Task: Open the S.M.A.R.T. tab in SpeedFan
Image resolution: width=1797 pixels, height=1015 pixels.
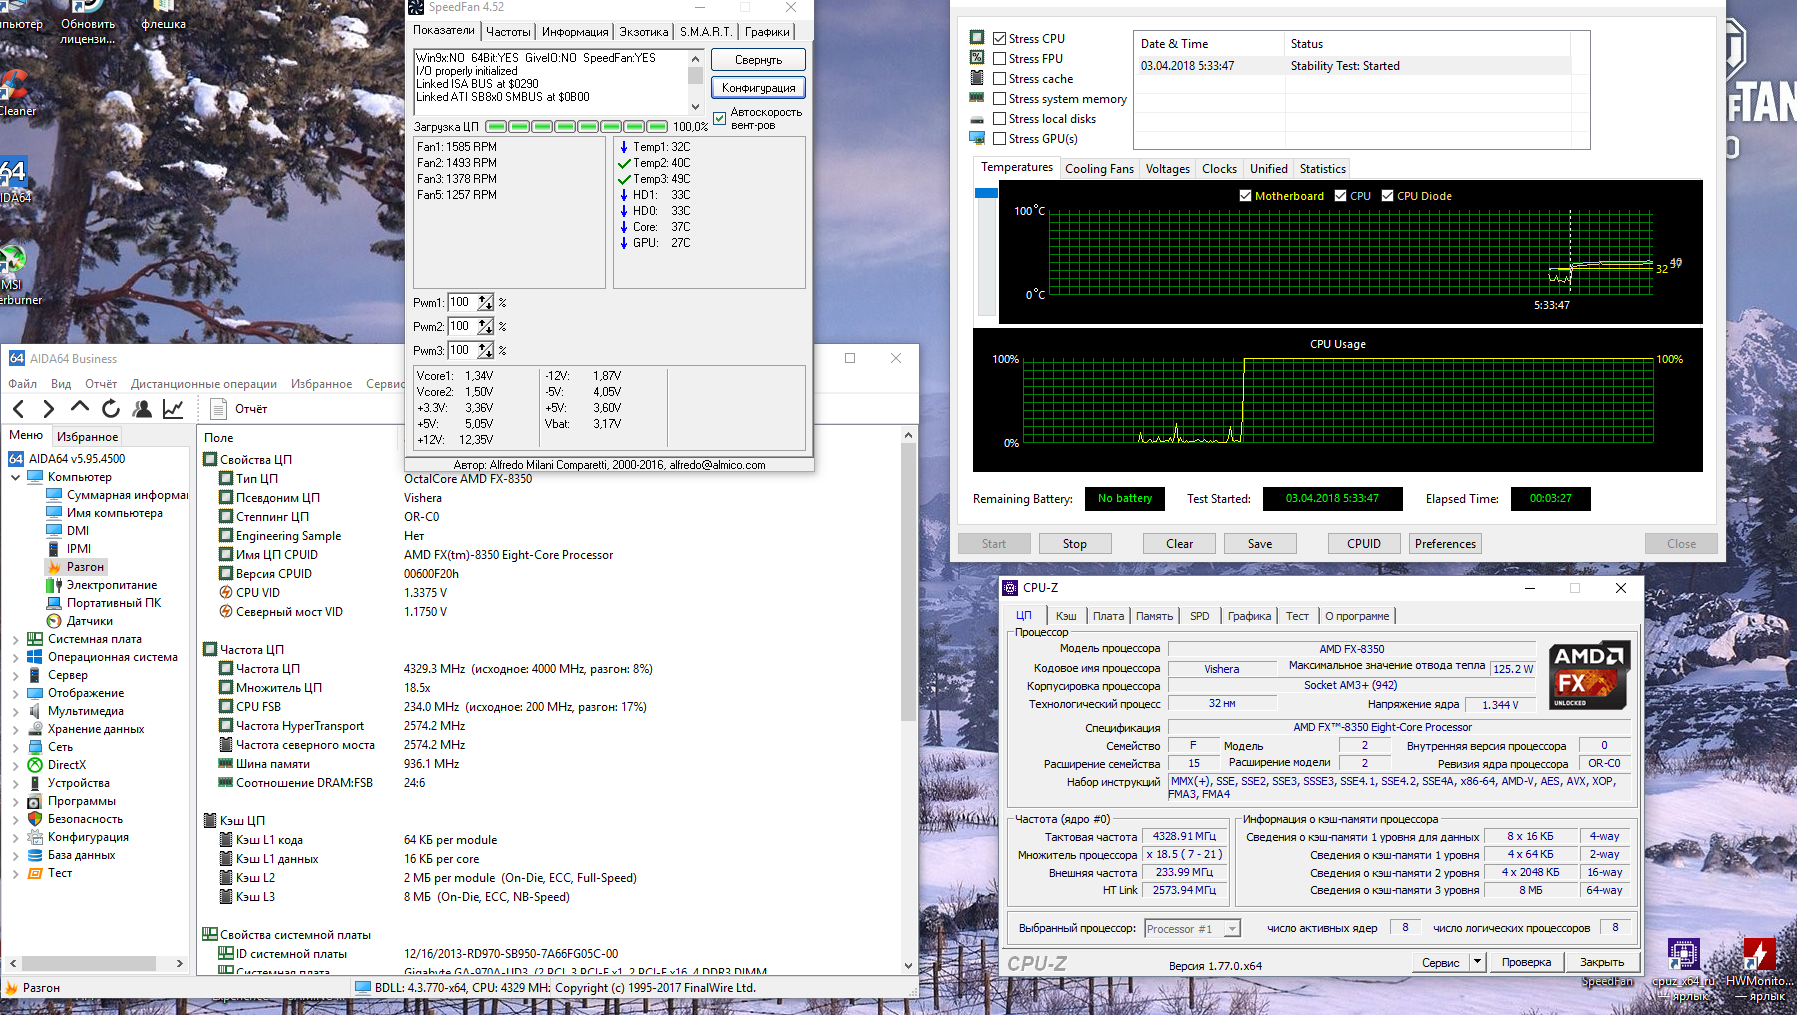Action: tap(706, 32)
